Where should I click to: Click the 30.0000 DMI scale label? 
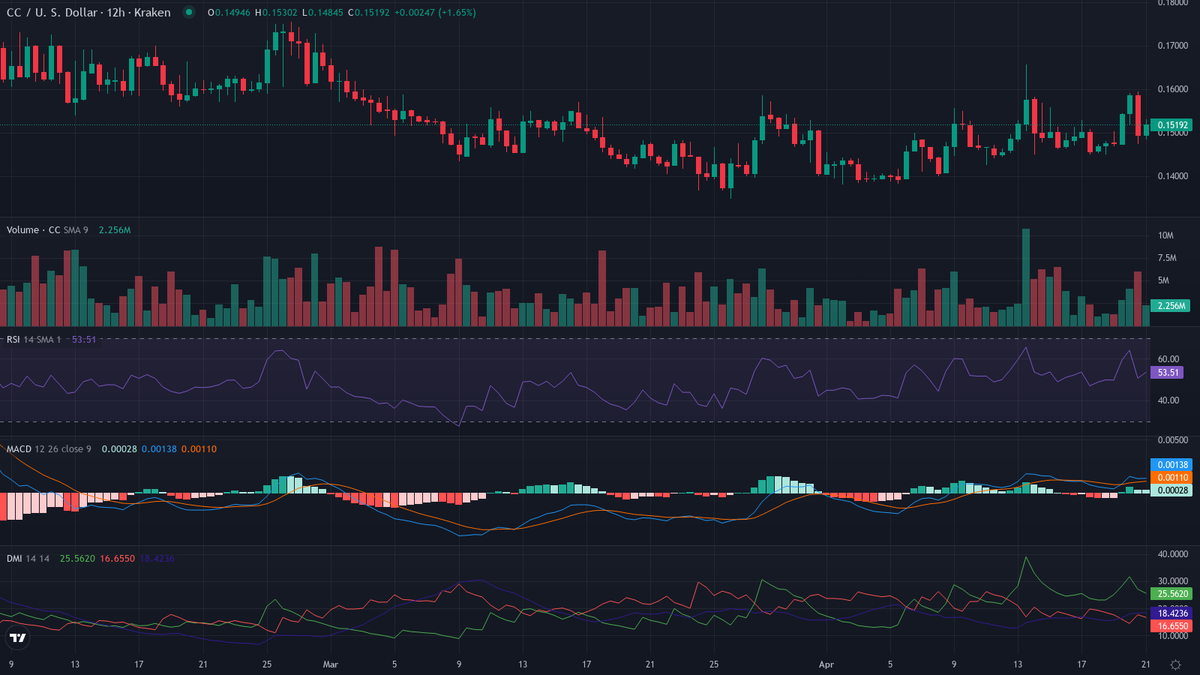(1171, 580)
